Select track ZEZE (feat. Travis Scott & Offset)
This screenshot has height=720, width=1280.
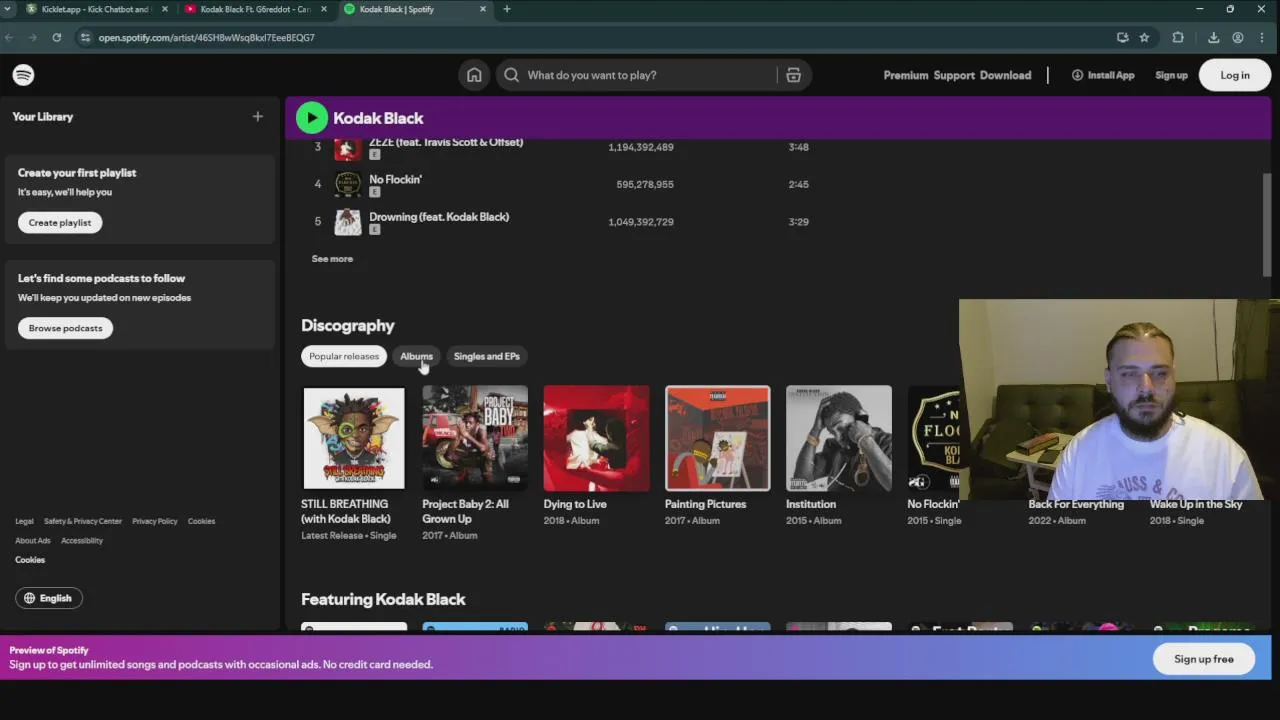click(446, 142)
